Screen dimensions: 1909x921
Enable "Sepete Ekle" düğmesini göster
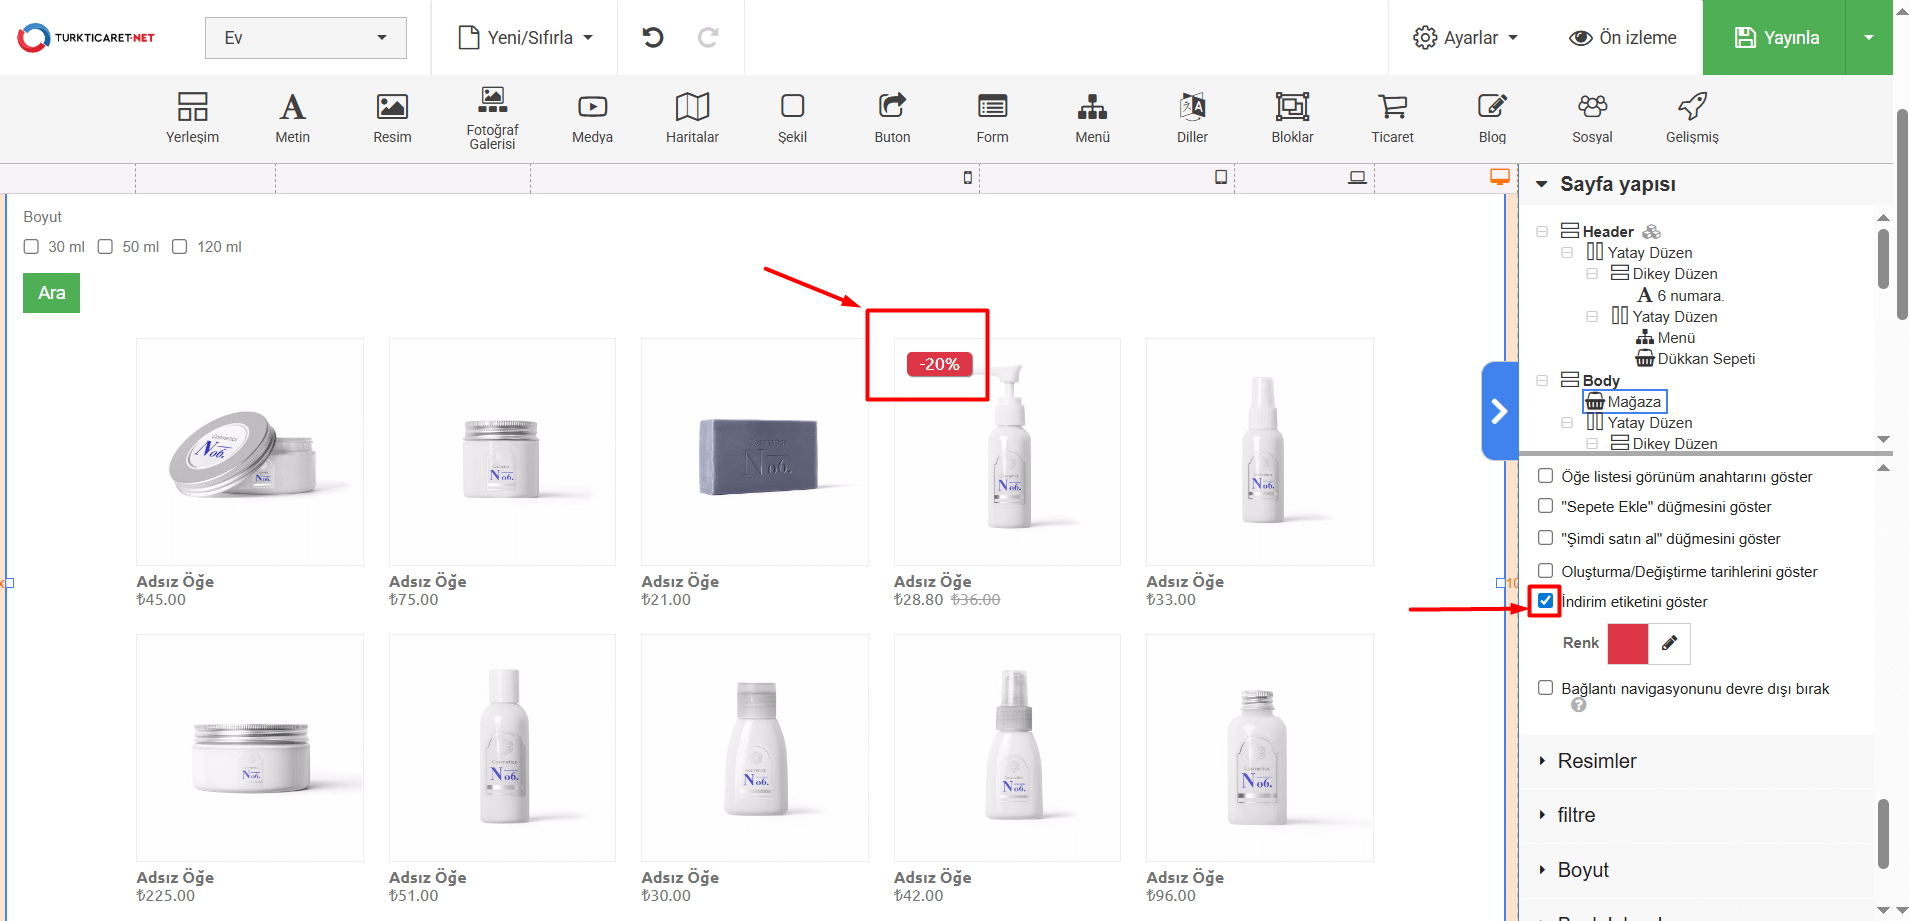click(x=1546, y=507)
